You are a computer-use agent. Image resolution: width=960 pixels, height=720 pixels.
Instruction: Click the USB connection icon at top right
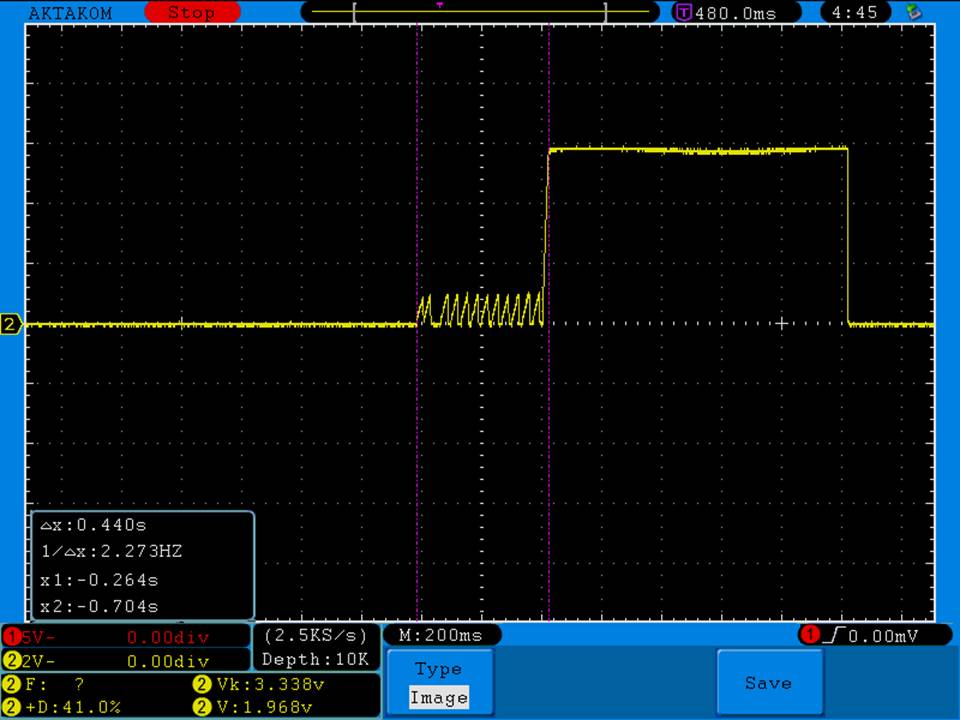[x=911, y=13]
